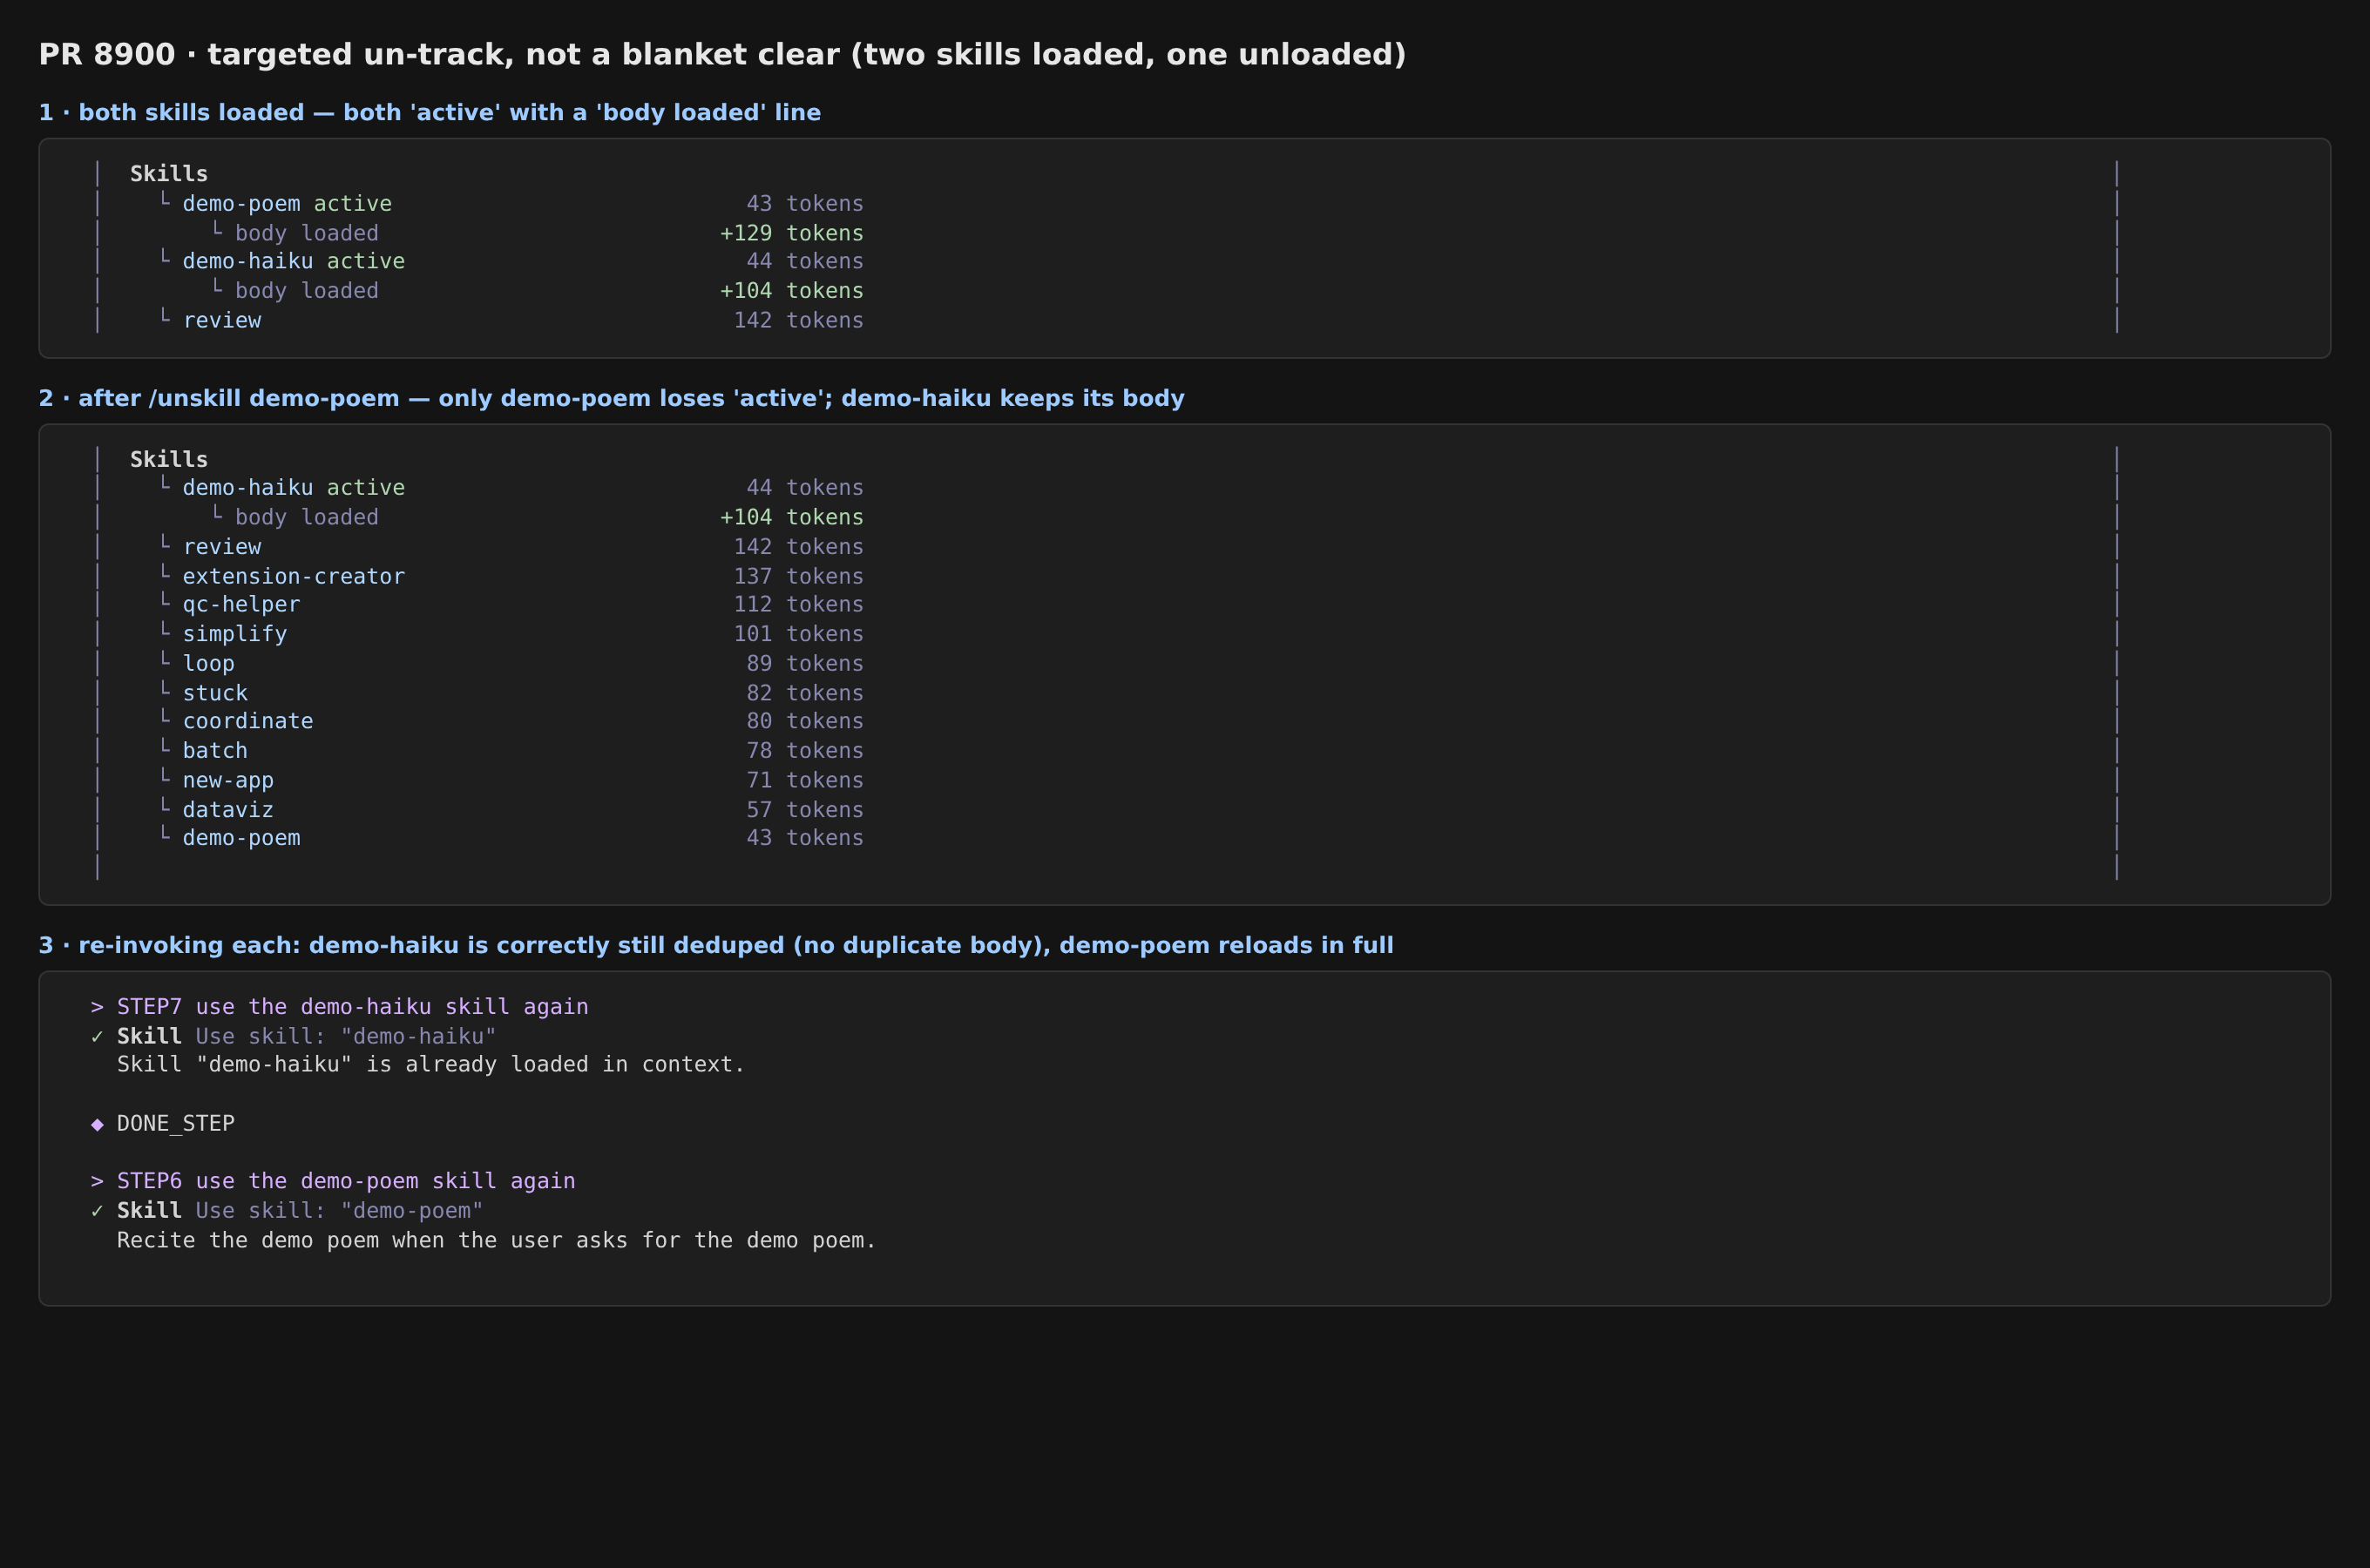Select the "qc-helper" skill row
2370x1568 pixels.
241,604
